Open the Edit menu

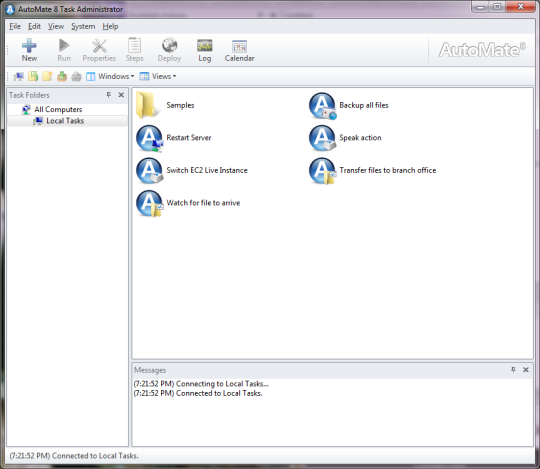[x=34, y=27]
